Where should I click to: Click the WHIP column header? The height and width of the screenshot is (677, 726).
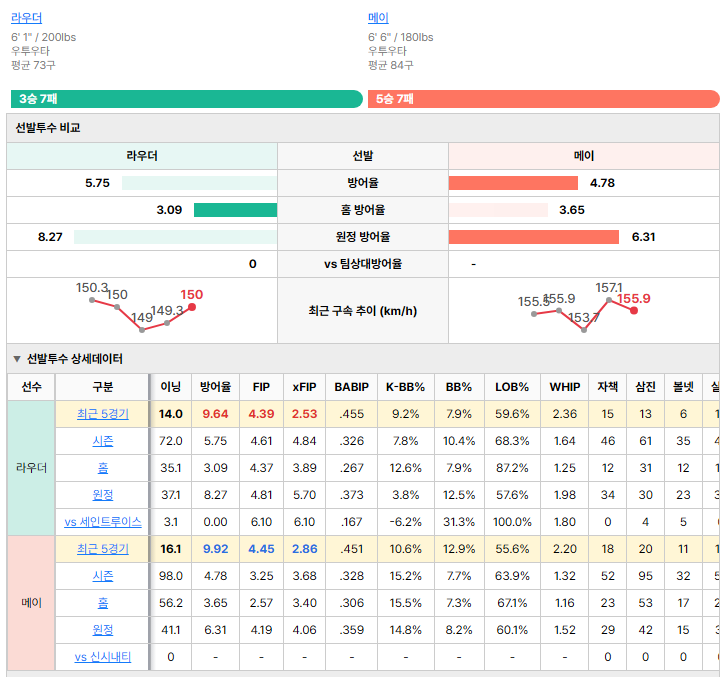point(564,387)
